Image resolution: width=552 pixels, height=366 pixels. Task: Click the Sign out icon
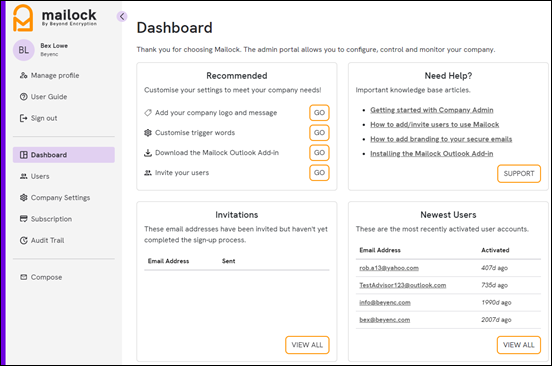pos(24,118)
